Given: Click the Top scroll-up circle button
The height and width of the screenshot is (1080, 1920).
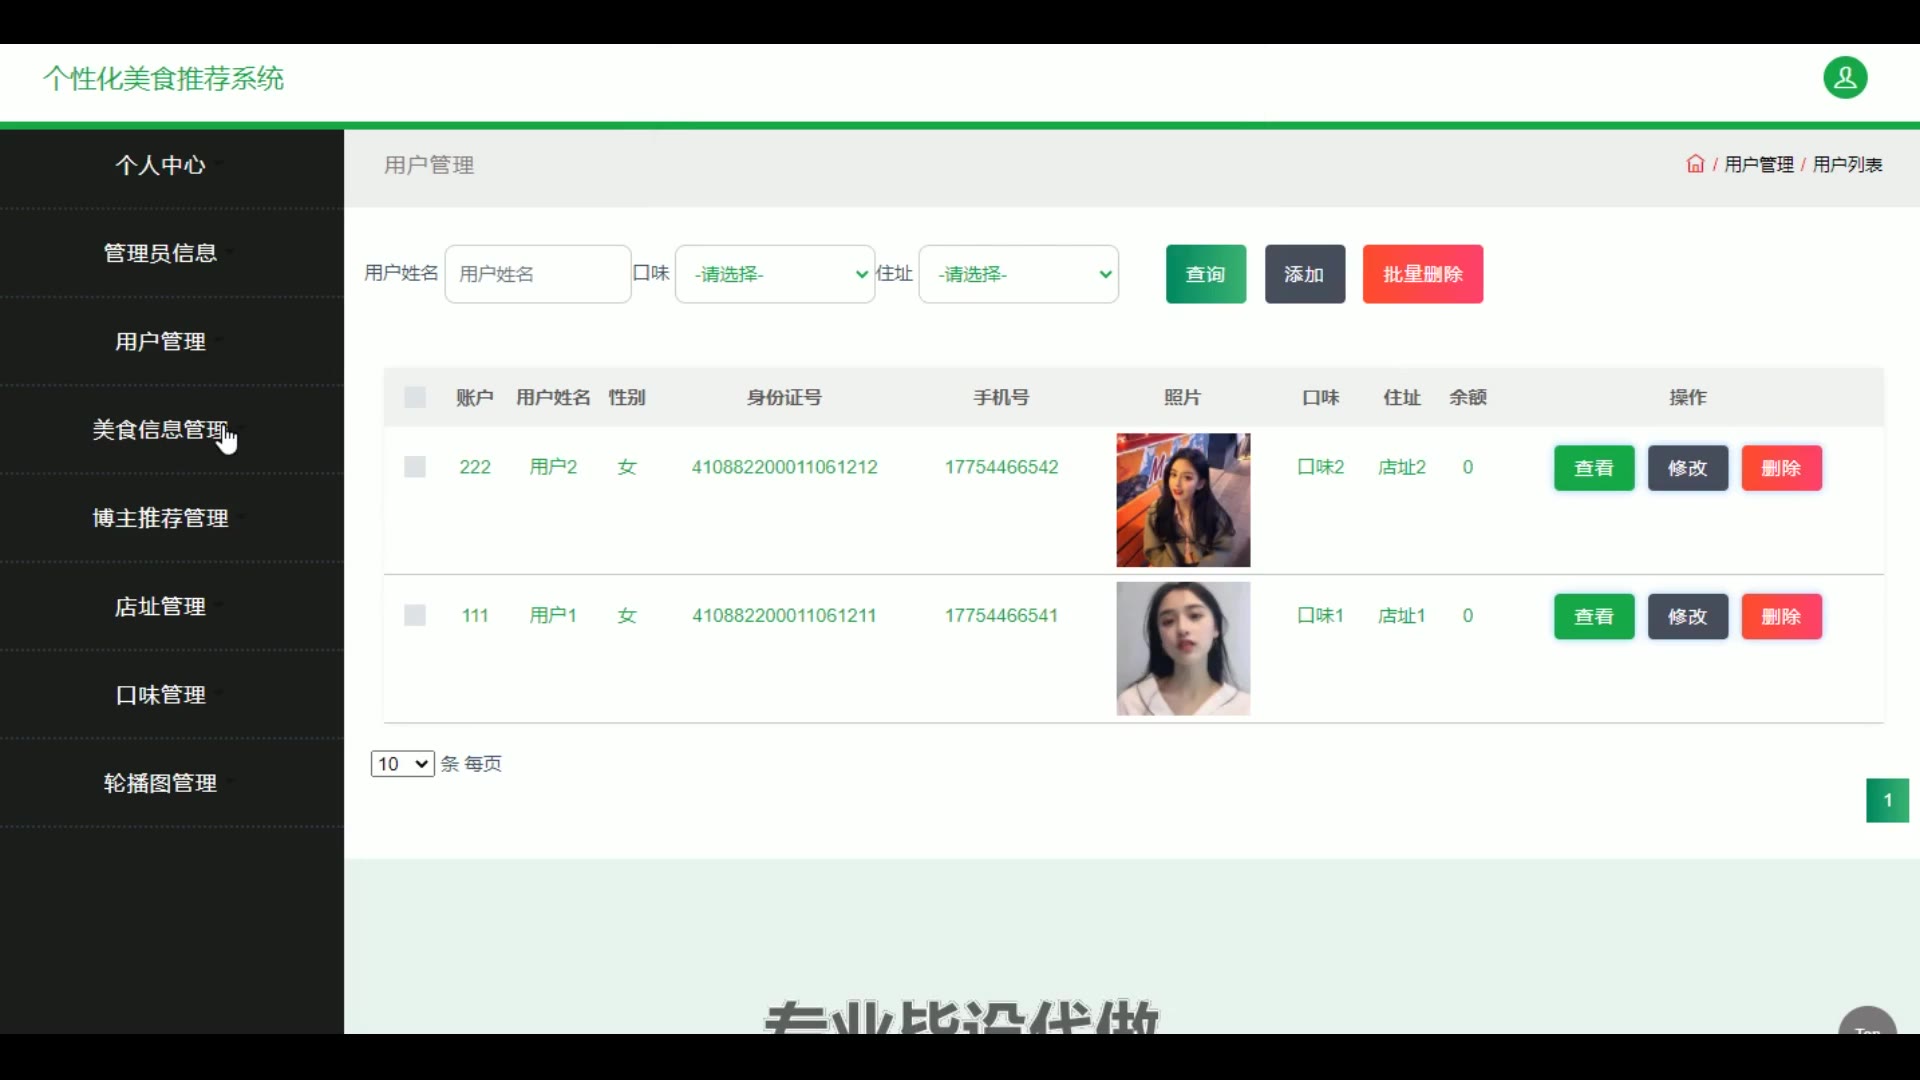Looking at the screenshot, I should click(x=1867, y=1022).
